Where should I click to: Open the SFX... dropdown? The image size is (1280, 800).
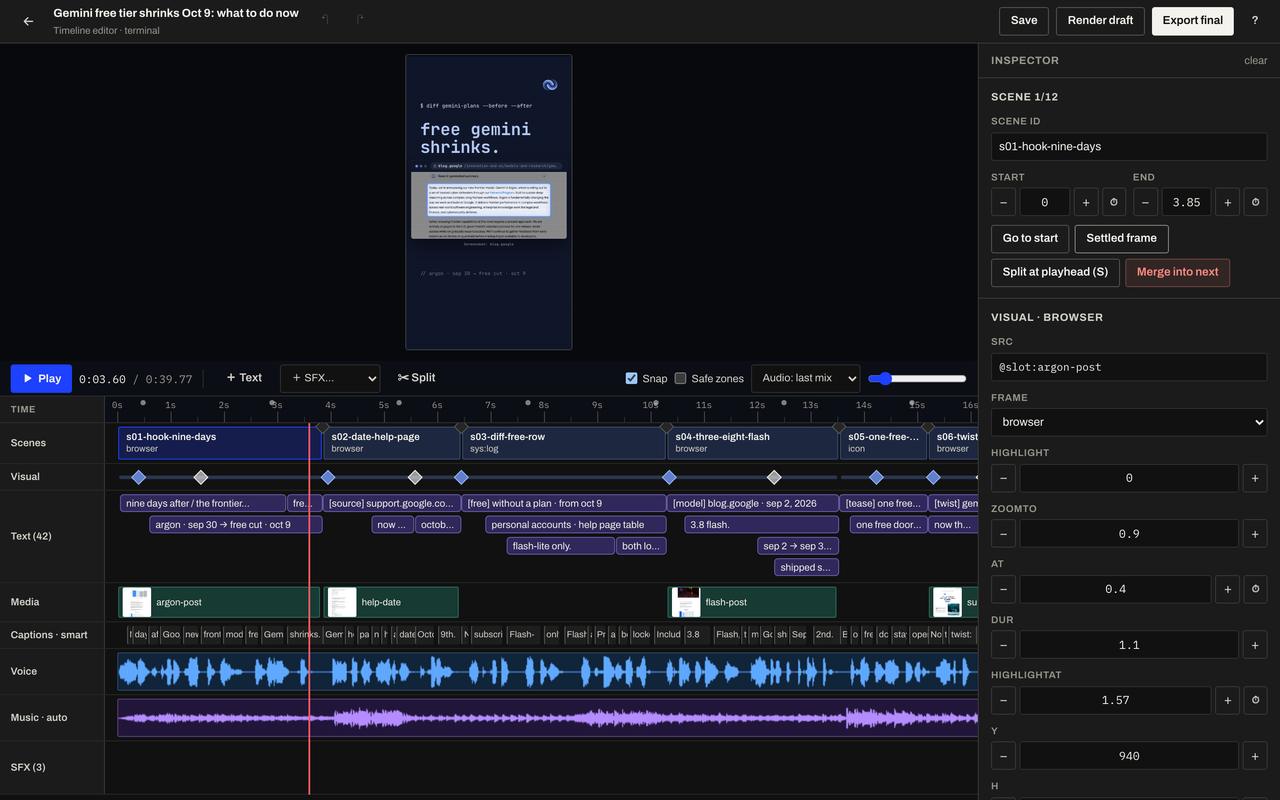(330, 378)
